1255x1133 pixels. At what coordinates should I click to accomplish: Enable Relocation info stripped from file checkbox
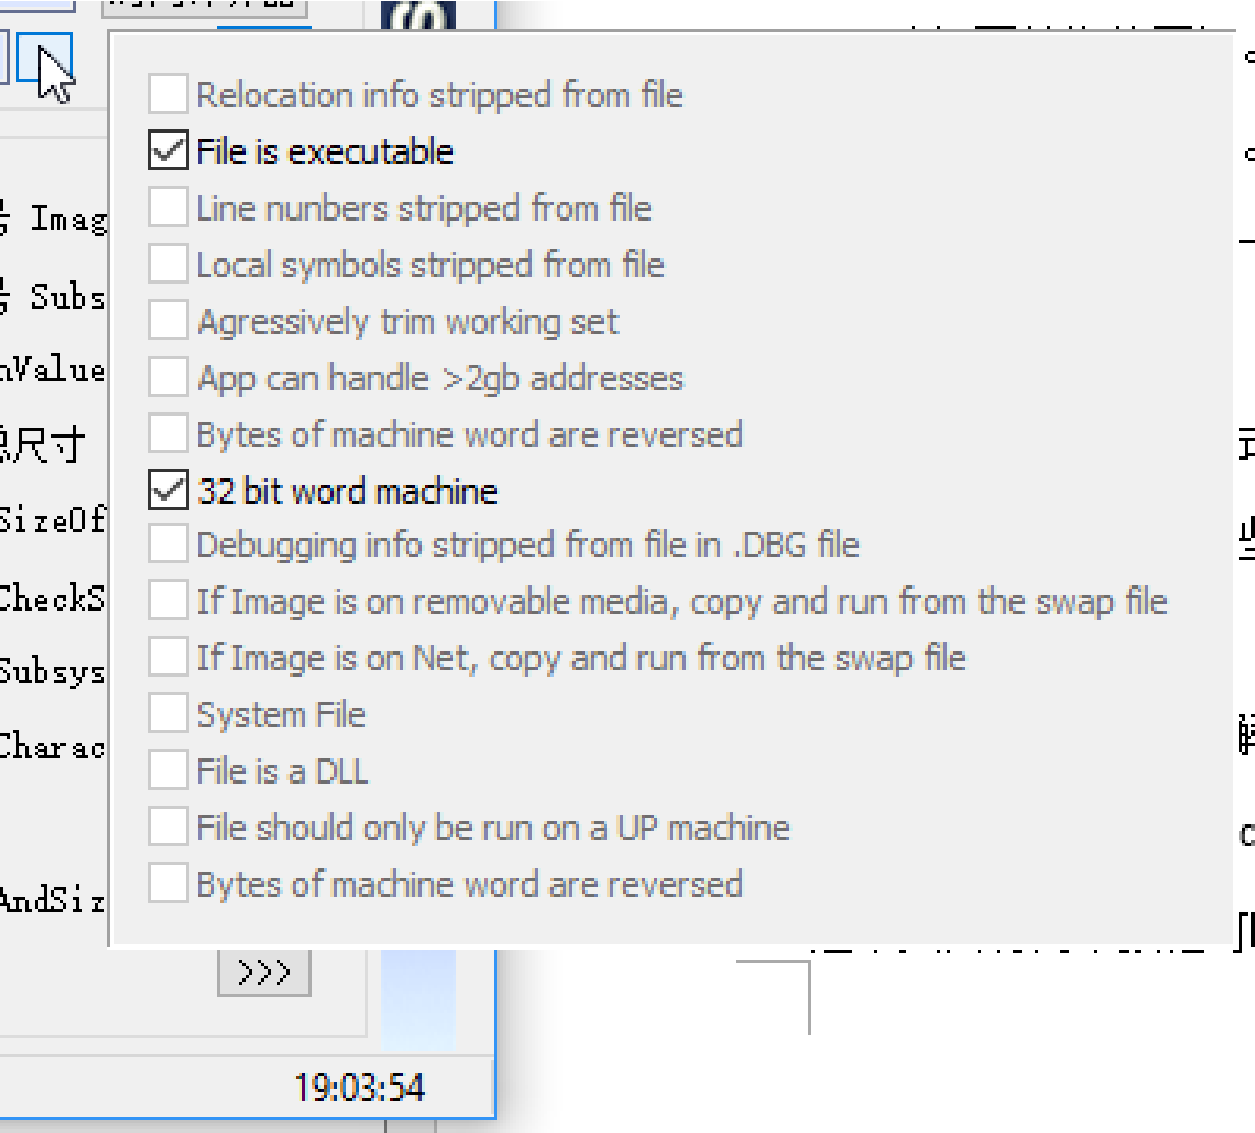pos(168,94)
